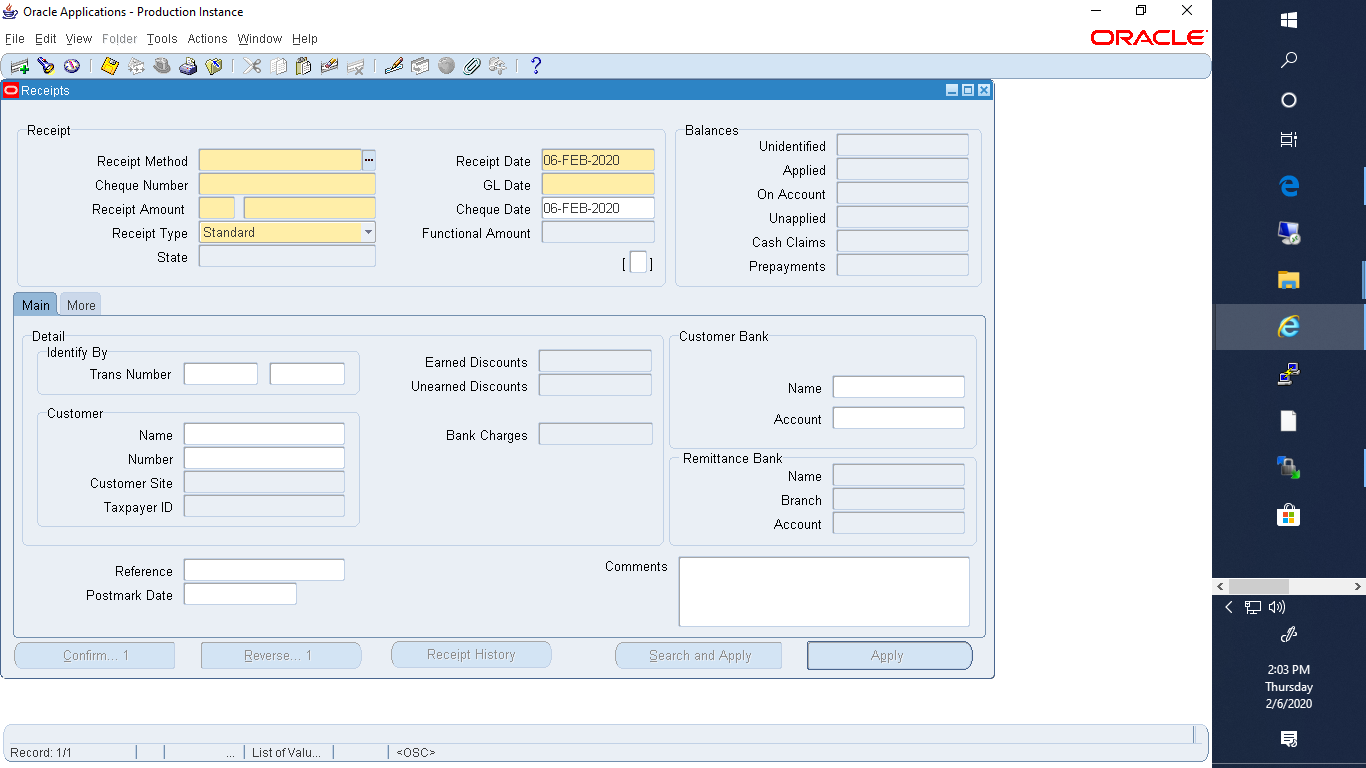Save the receipt using the diskette icon
This screenshot has height=768, width=1366.
[x=110, y=65]
